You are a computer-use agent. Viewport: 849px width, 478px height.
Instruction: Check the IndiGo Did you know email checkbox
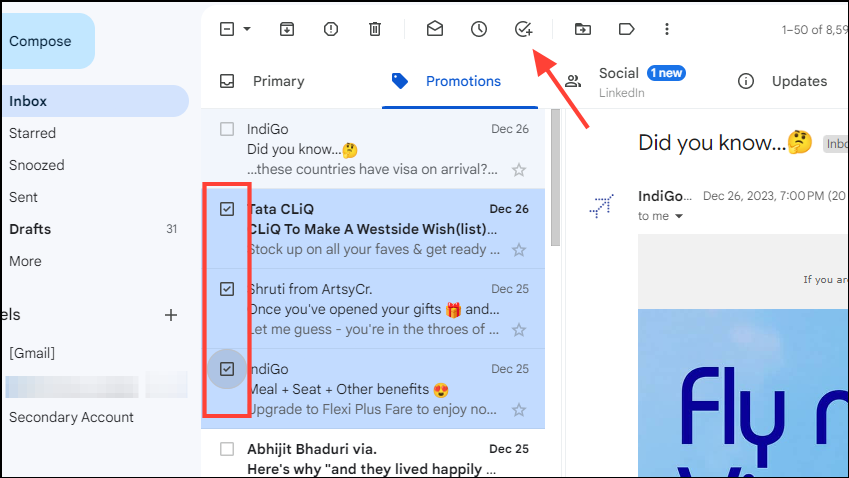tap(227, 129)
